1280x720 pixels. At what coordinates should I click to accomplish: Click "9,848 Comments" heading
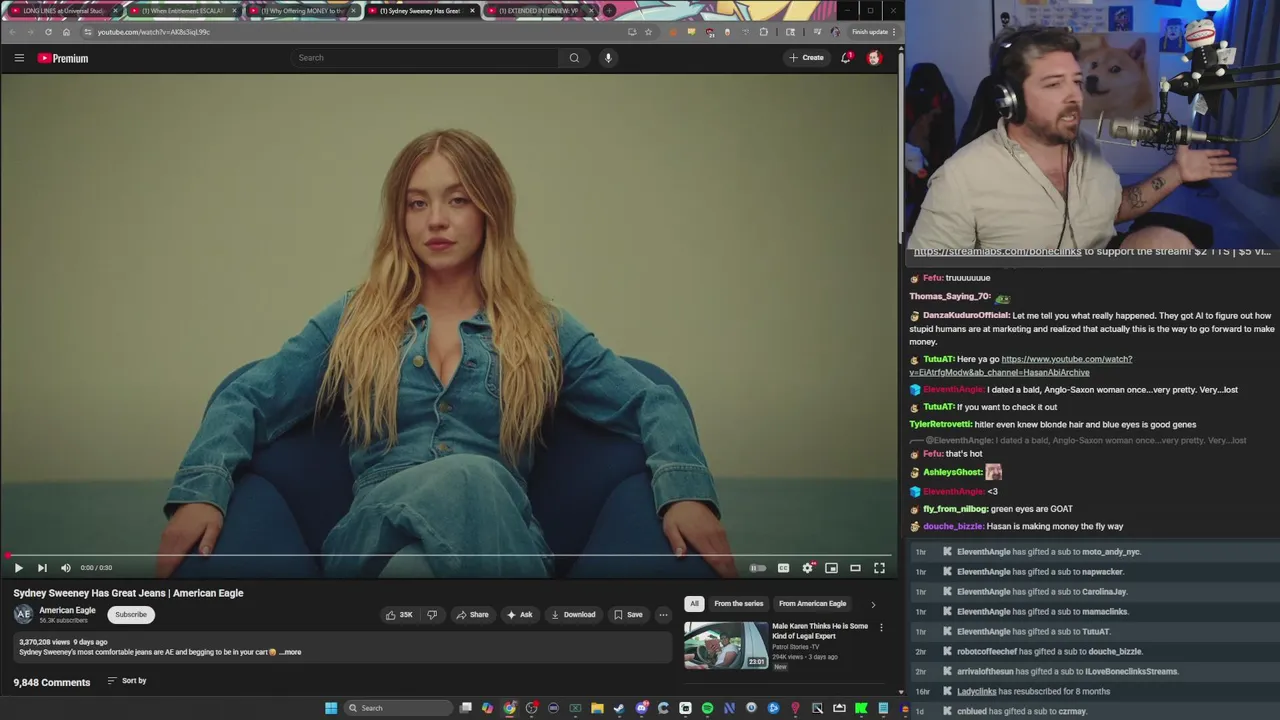[x=52, y=682]
